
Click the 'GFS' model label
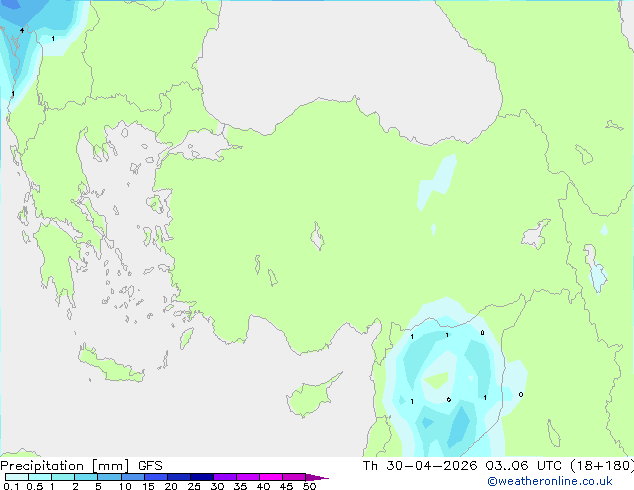click(150, 466)
